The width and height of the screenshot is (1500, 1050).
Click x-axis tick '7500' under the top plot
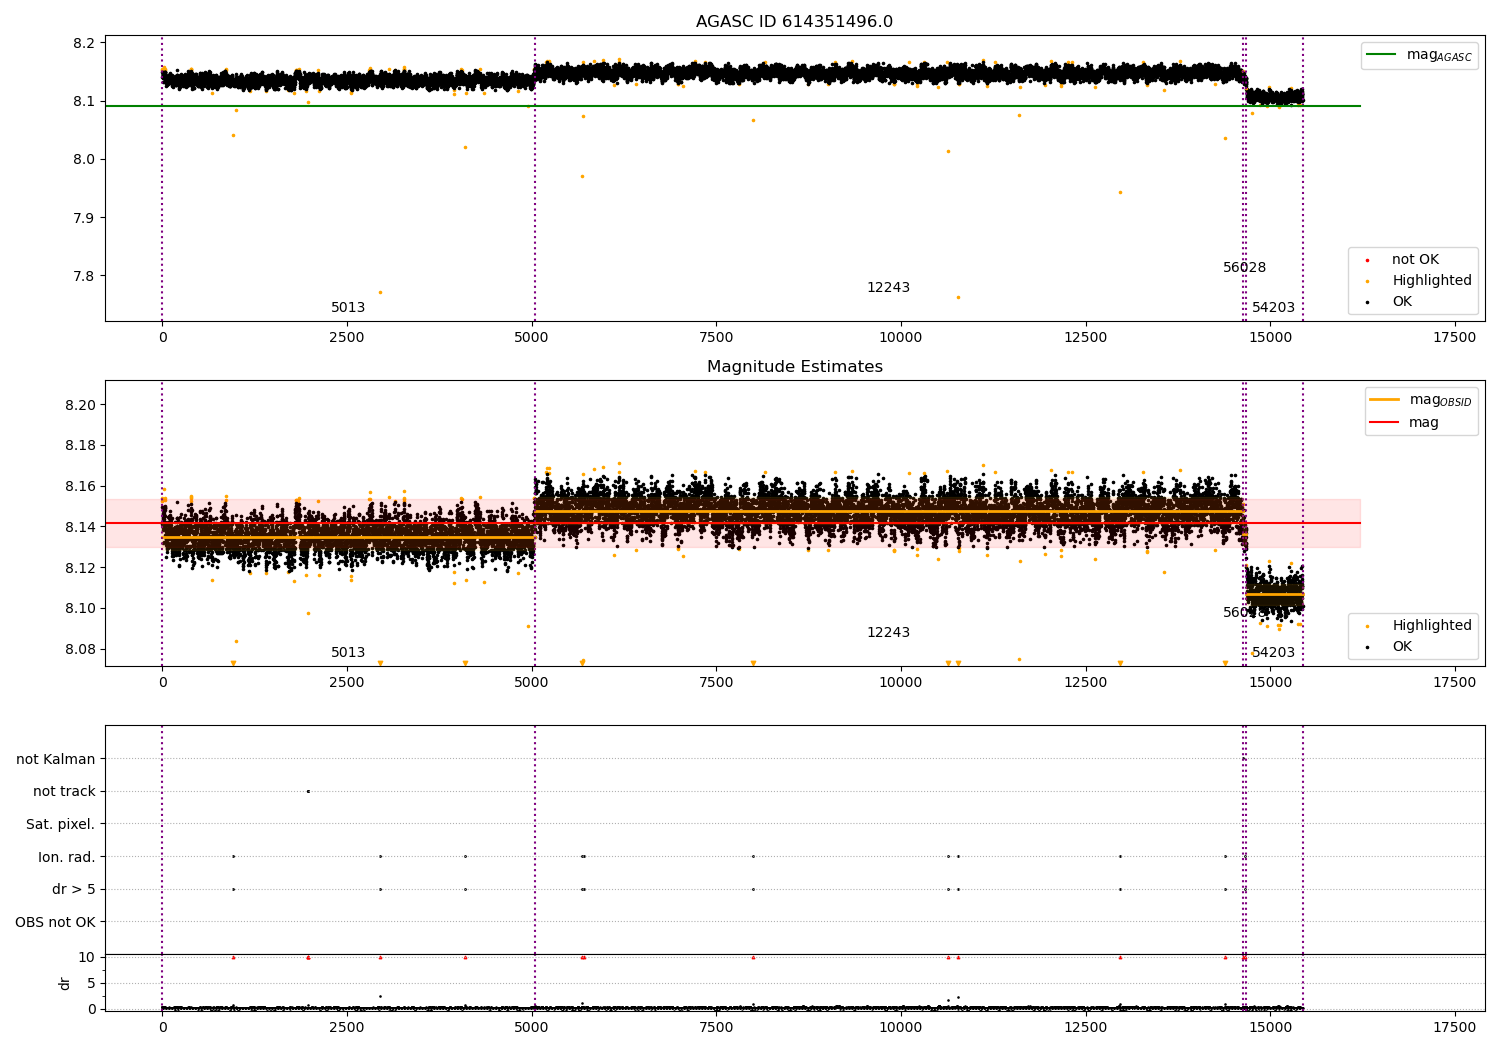pyautogui.click(x=716, y=338)
